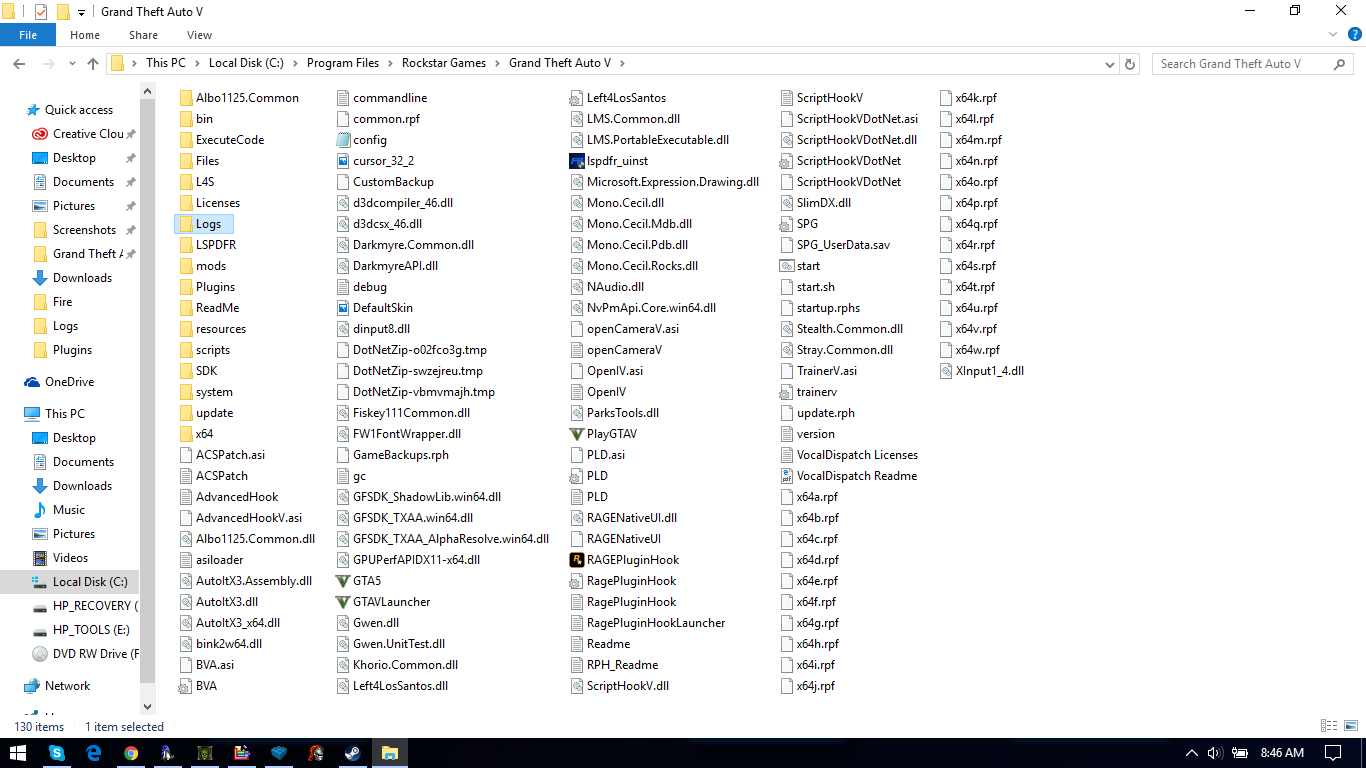Expand breadcrumb arrow after This PC

[197, 63]
